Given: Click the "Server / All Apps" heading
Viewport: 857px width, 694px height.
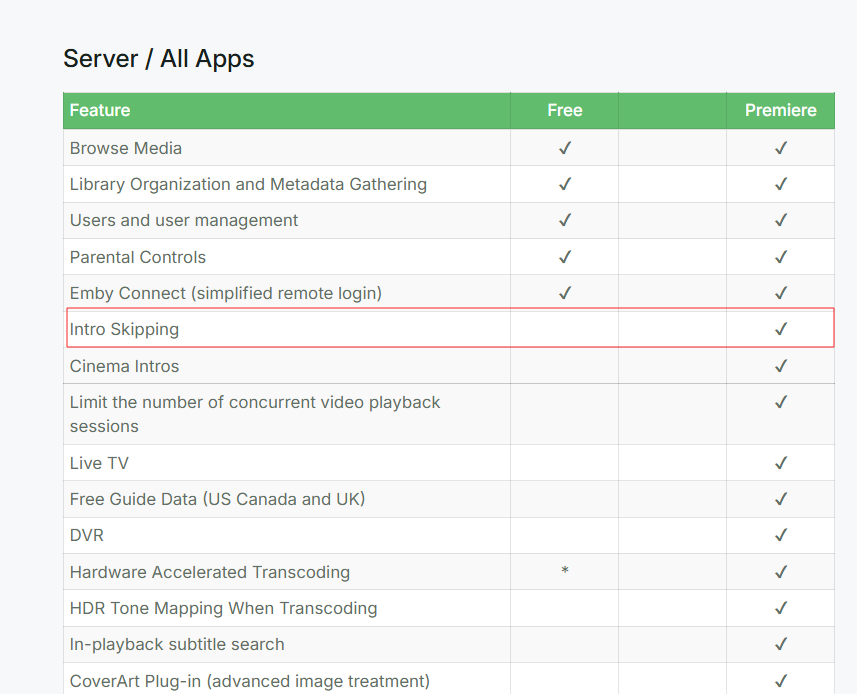Looking at the screenshot, I should [x=159, y=58].
